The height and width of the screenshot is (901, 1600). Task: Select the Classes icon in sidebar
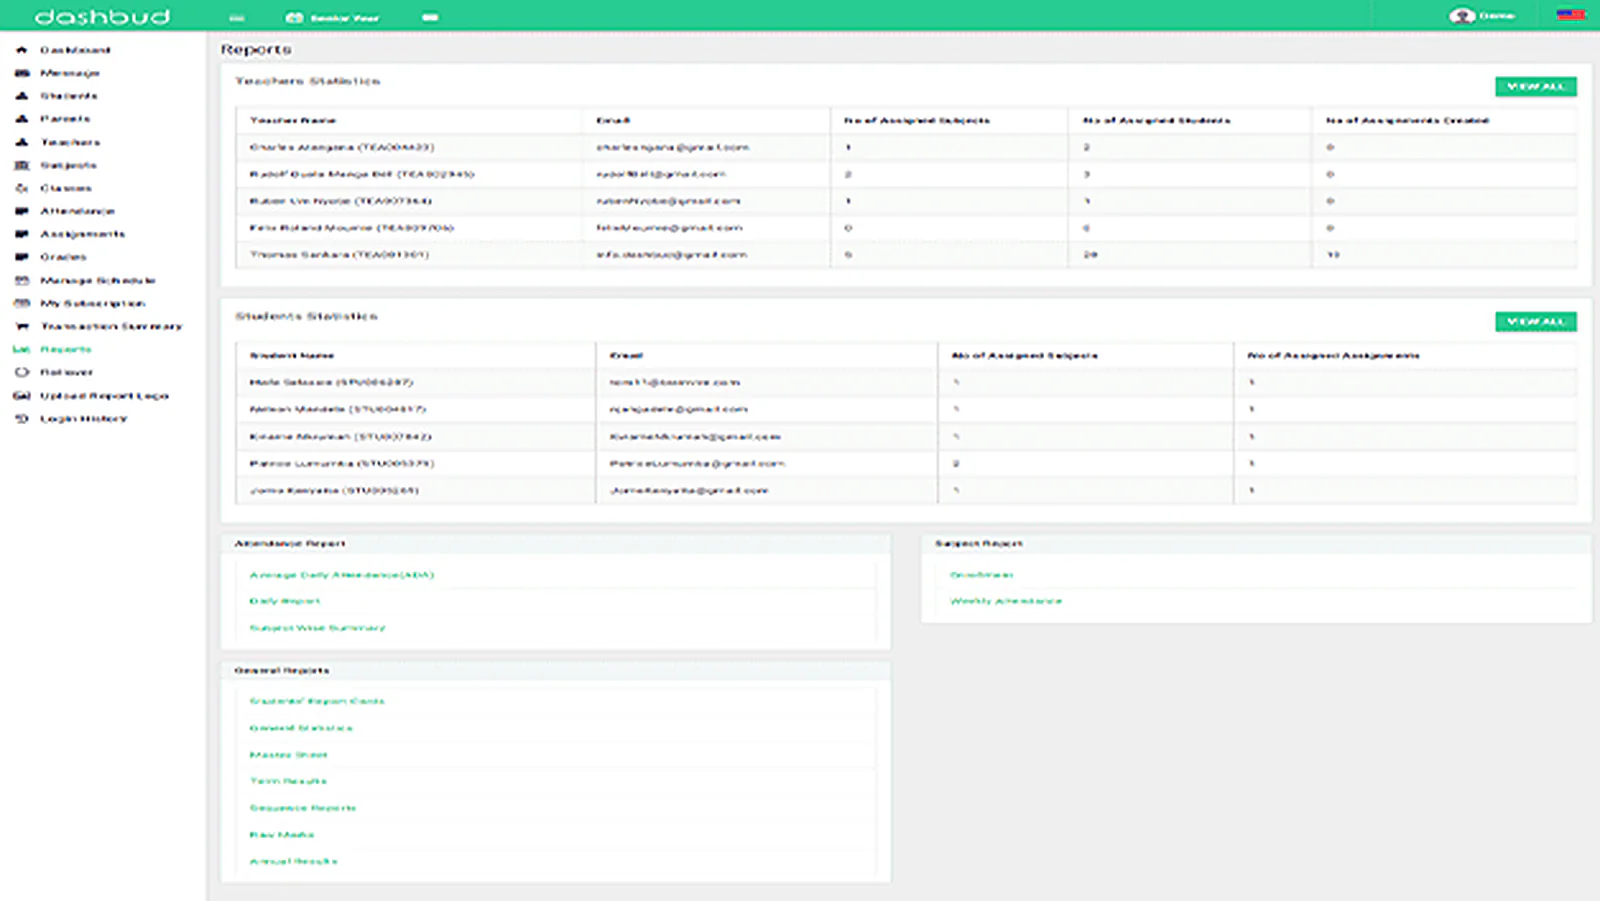(22, 188)
